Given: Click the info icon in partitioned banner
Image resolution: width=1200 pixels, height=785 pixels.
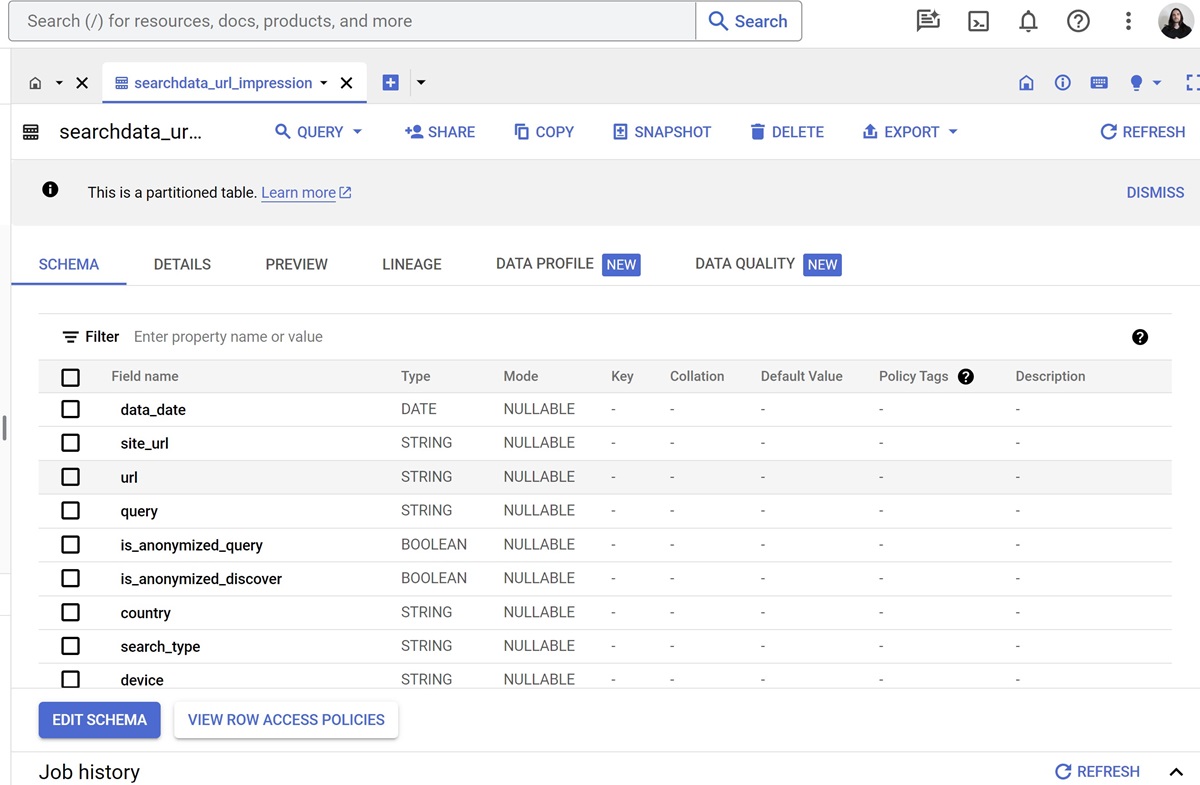Looking at the screenshot, I should pos(50,189).
